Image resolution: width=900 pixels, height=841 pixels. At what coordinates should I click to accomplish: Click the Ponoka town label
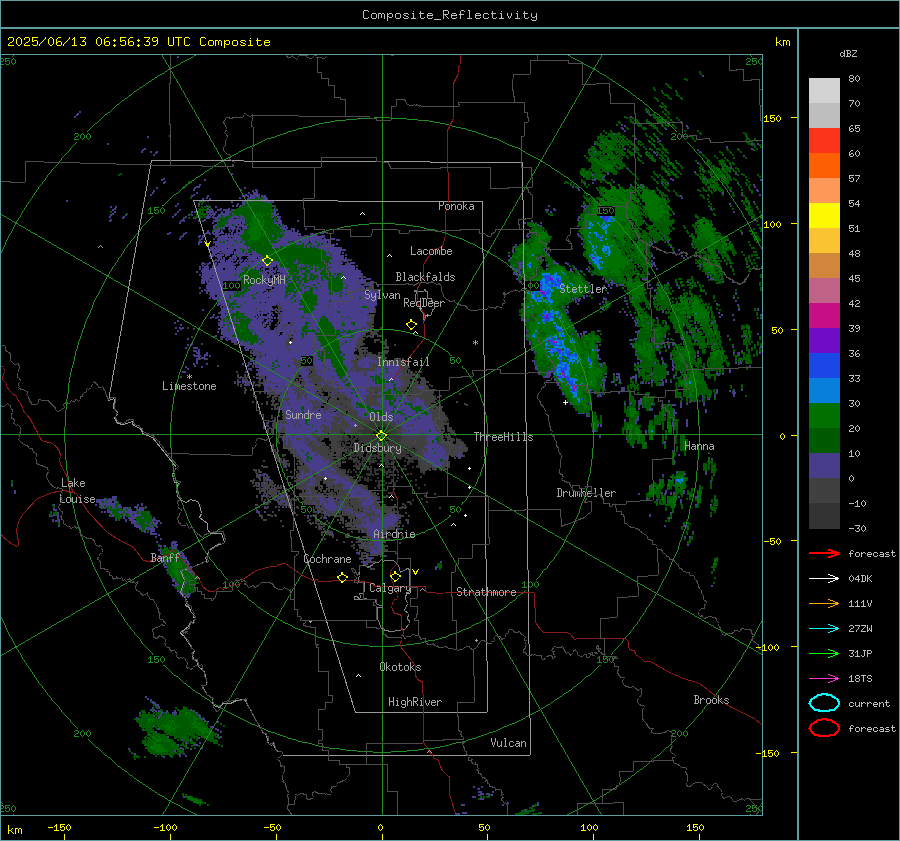click(x=456, y=206)
